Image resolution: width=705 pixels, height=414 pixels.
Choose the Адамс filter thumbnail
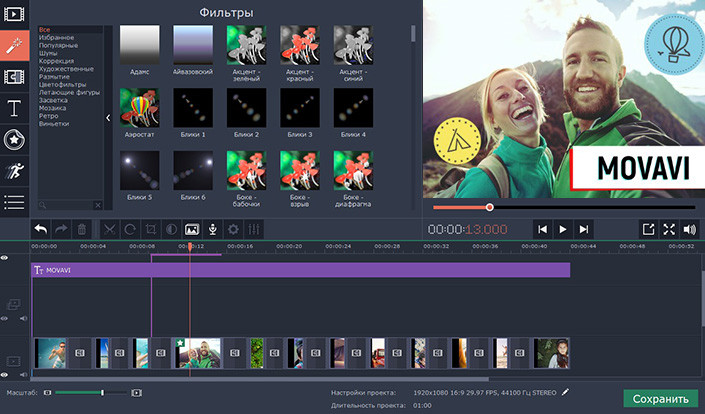(x=139, y=45)
